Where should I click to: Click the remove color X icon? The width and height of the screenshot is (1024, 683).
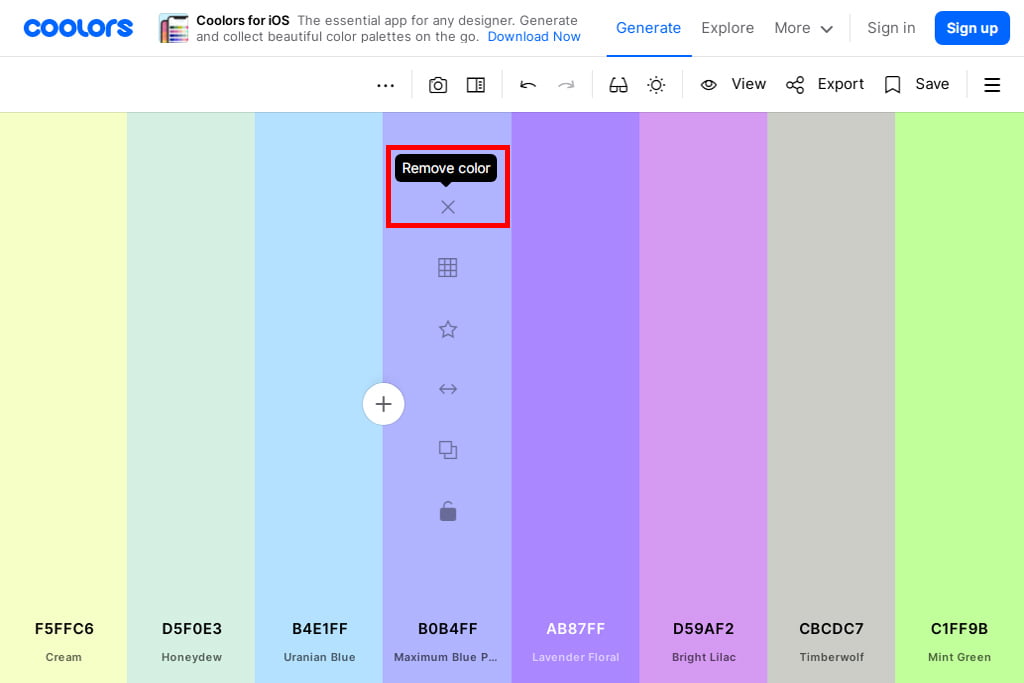[x=448, y=207]
